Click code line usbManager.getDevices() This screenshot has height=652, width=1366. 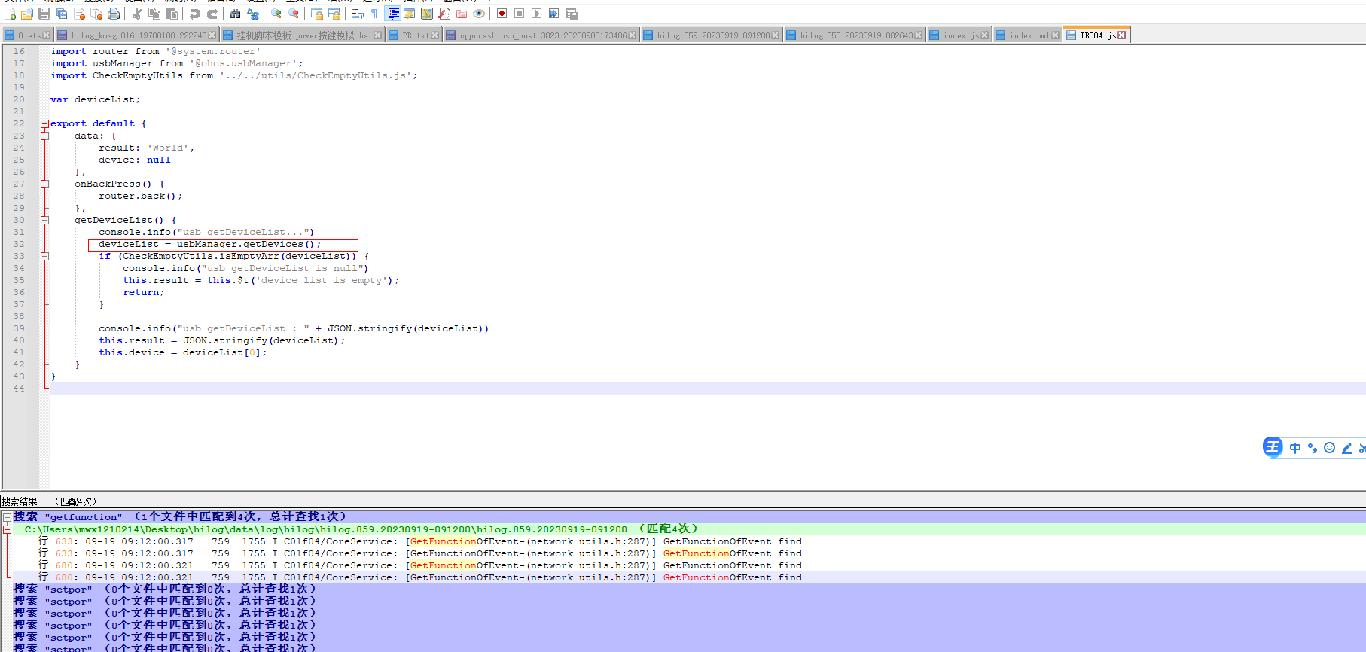click(x=210, y=244)
